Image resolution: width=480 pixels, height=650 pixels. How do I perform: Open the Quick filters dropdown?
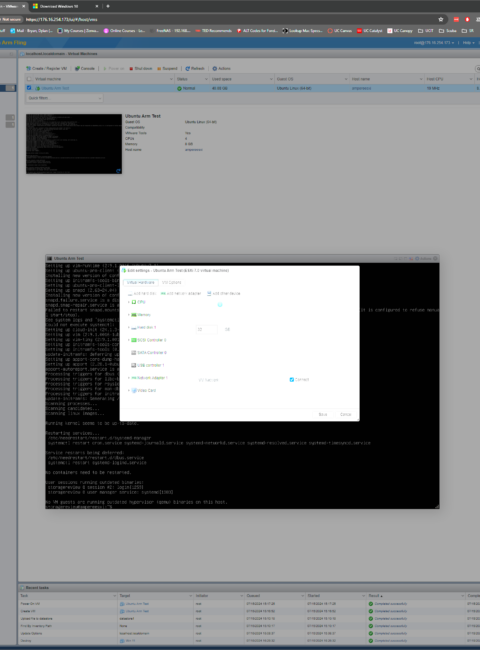(x=65, y=98)
